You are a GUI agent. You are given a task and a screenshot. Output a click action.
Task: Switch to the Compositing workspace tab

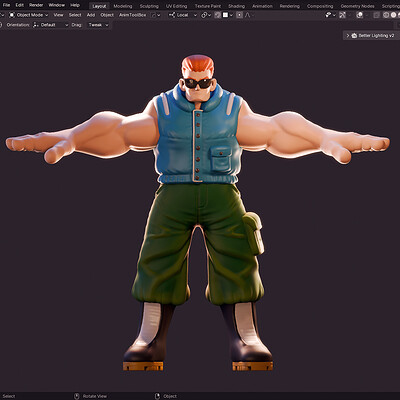click(320, 6)
